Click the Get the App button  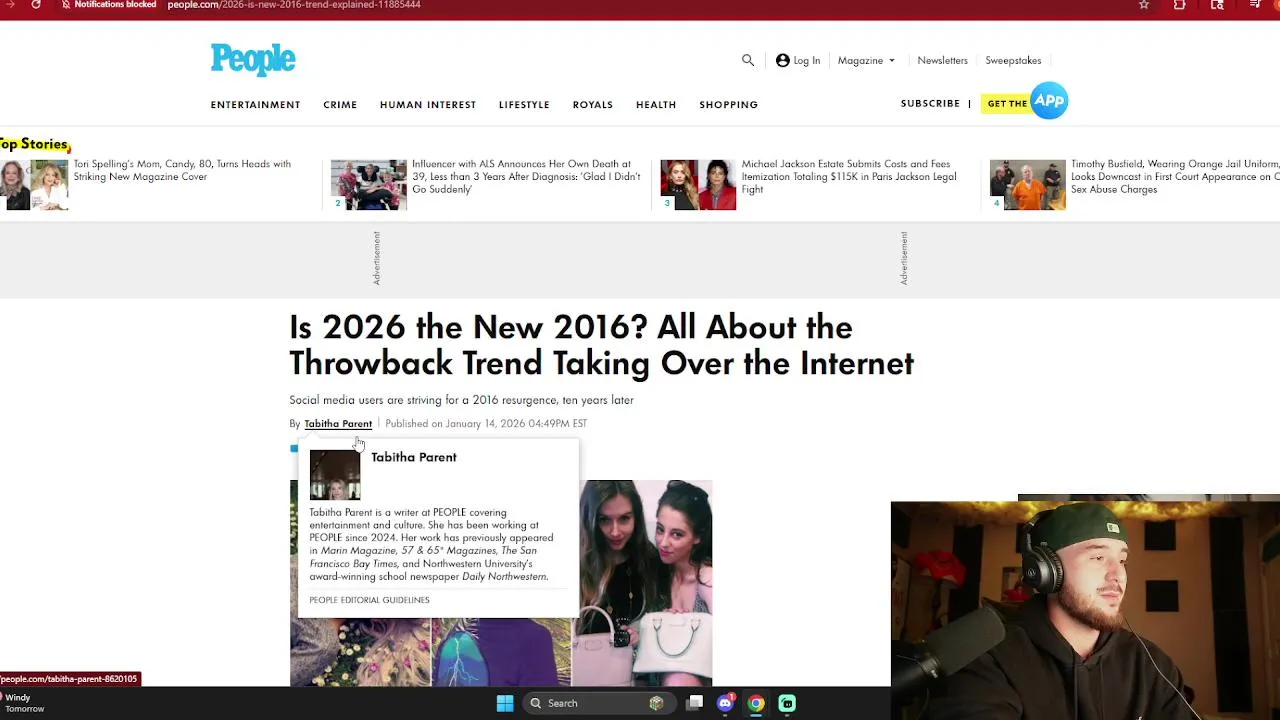(x=1025, y=101)
